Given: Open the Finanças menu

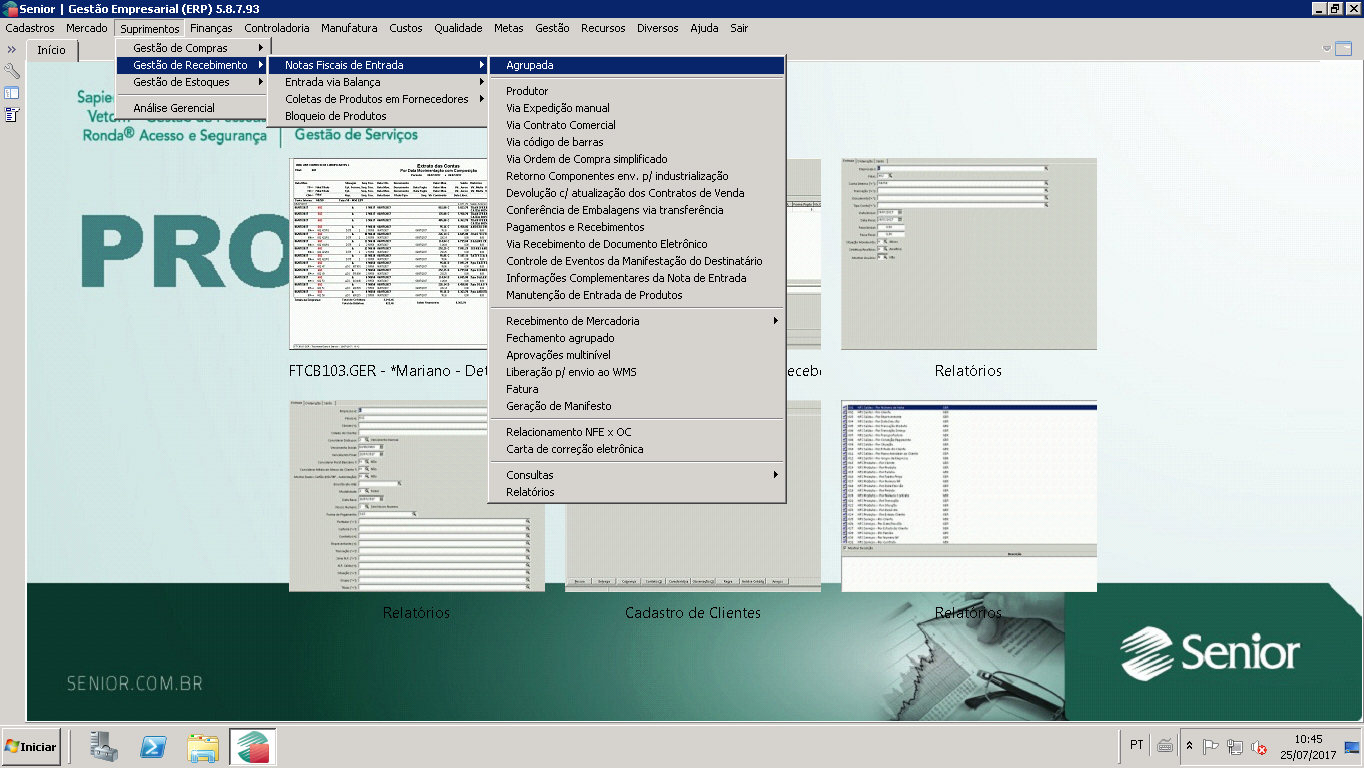Looking at the screenshot, I should point(211,28).
